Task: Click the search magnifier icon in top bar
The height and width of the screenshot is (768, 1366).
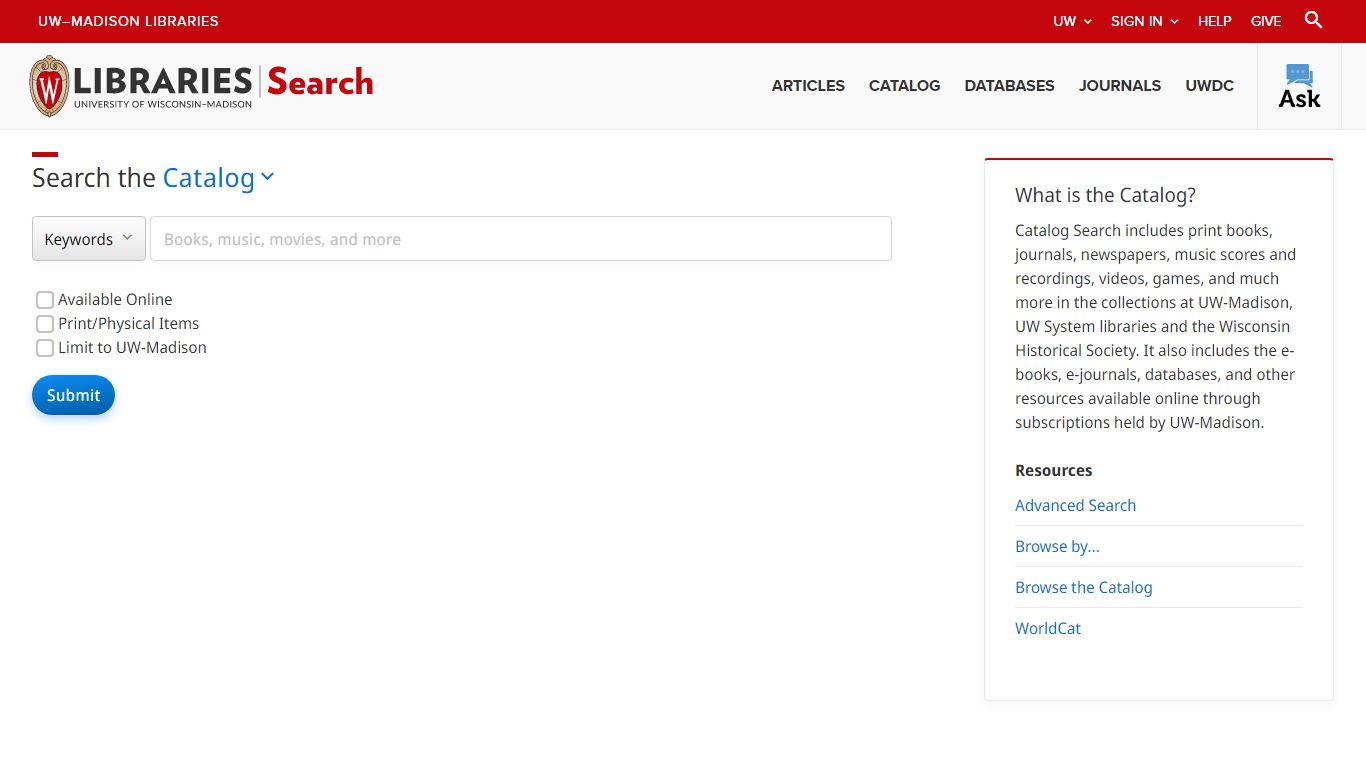Action: [1314, 20]
